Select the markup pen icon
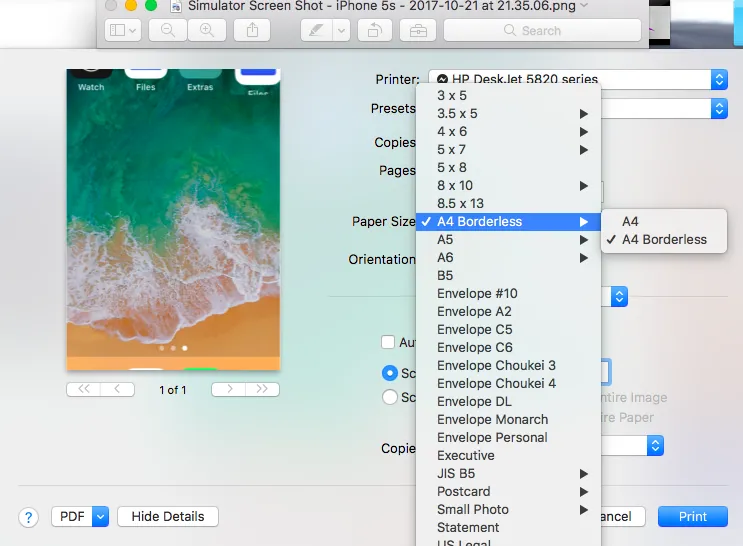This screenshot has width=743, height=546. click(316, 31)
